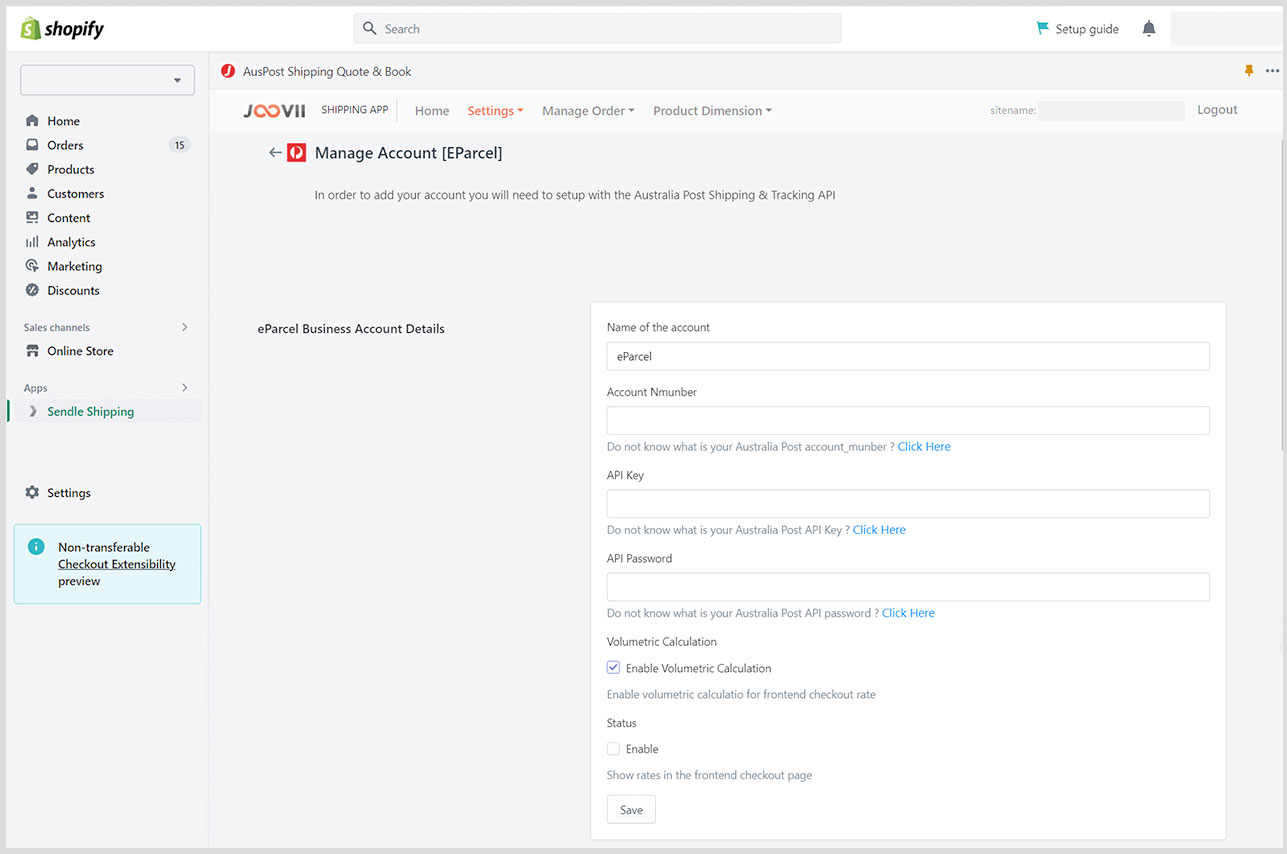Open the store selector dropdown
Image resolution: width=1287 pixels, height=854 pixels.
107,80
